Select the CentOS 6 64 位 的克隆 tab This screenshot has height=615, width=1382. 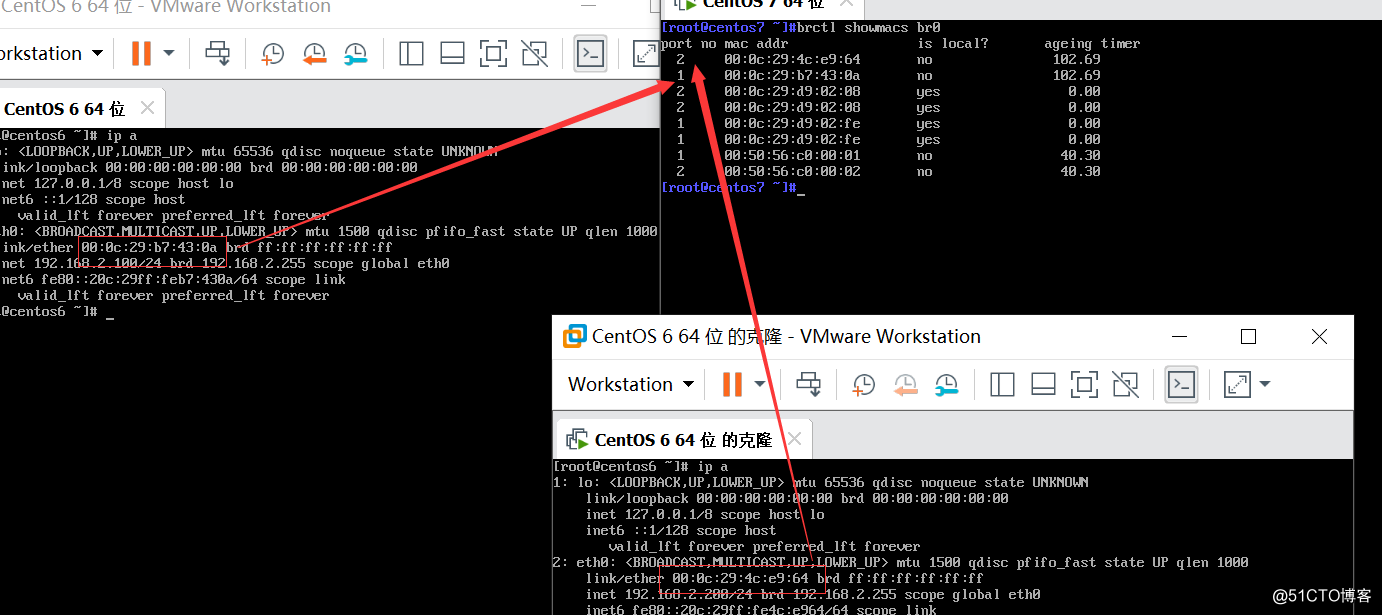pos(682,439)
